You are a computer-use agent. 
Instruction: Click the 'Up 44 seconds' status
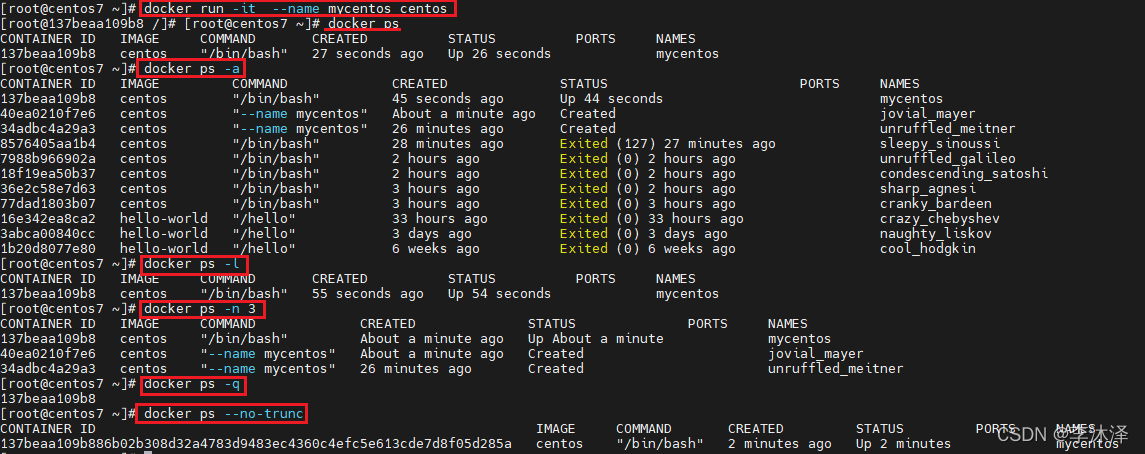(611, 99)
